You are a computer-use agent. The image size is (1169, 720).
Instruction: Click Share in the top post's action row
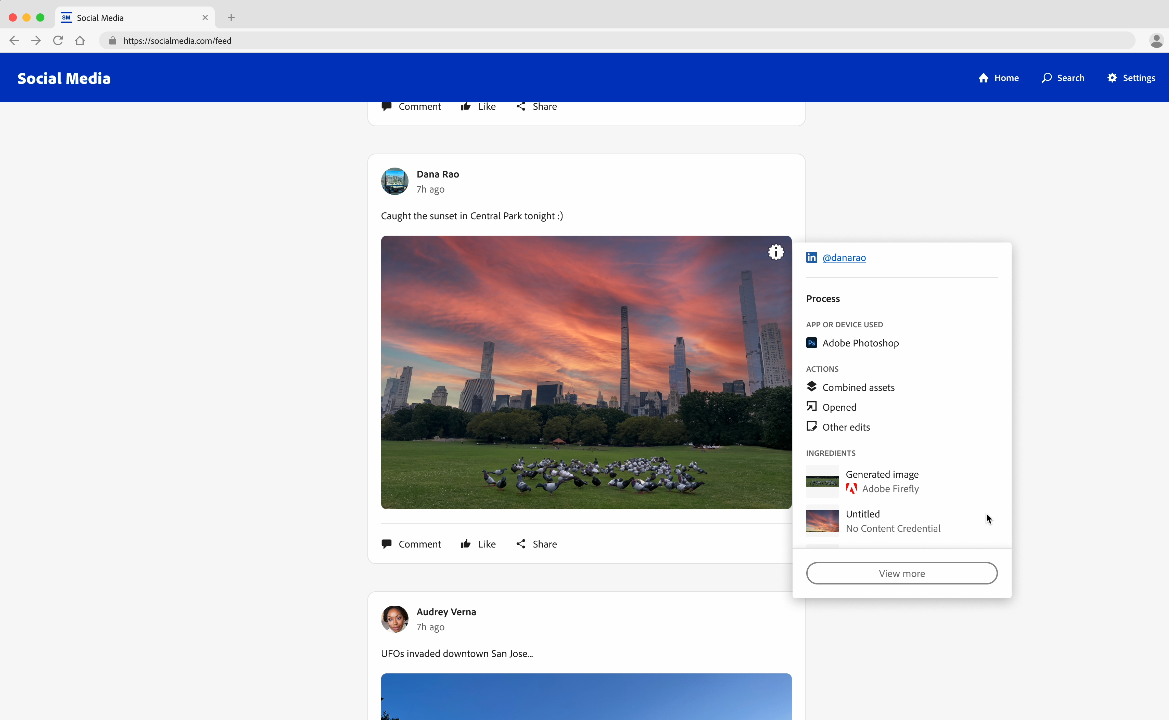tap(537, 107)
